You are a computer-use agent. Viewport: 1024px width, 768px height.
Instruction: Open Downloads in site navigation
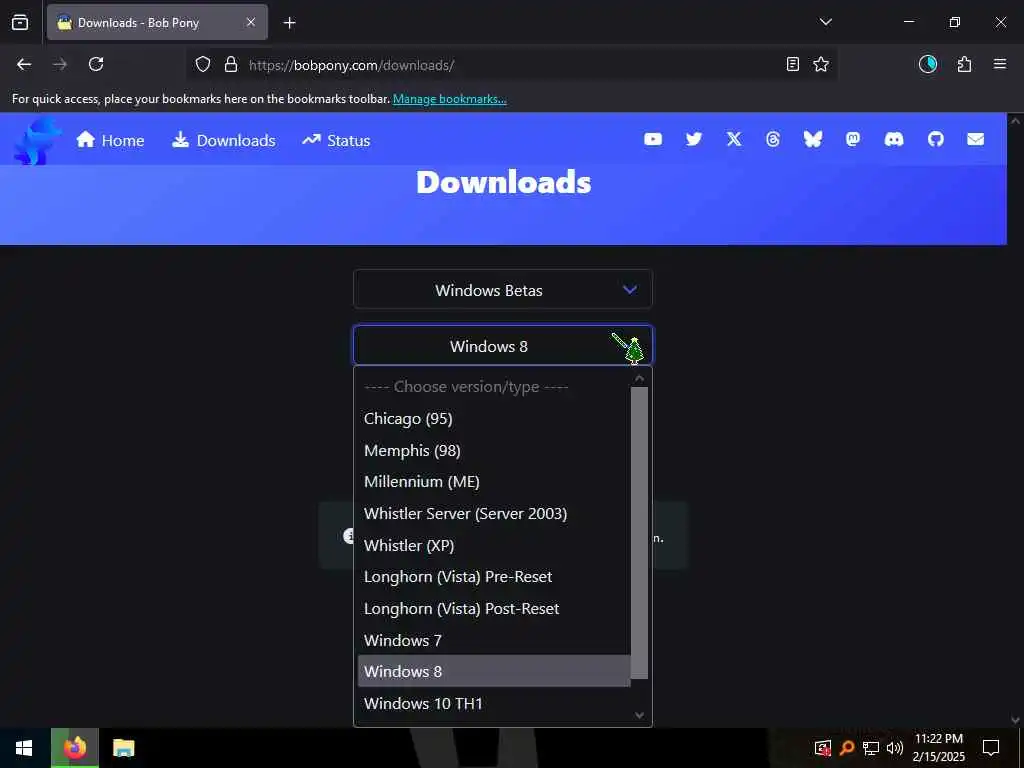(x=223, y=140)
